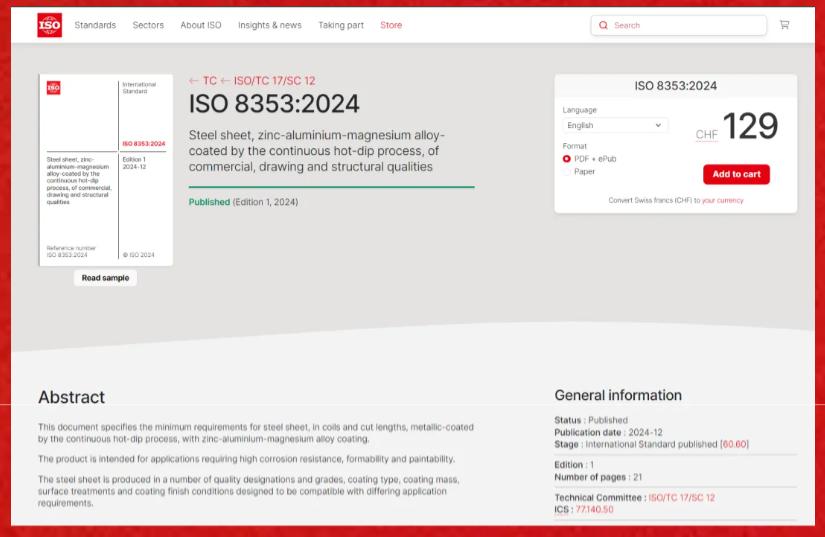Open the Taking part menu
This screenshot has width=825, height=537.
click(x=341, y=25)
